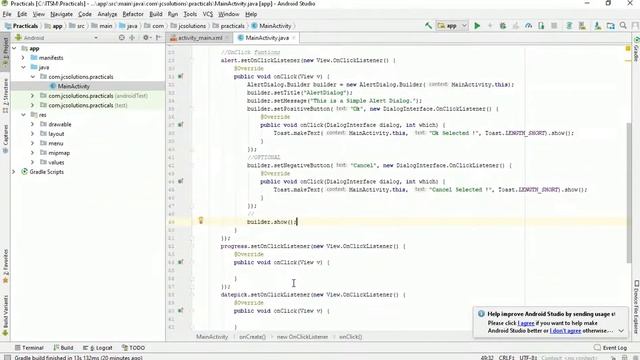Click onCreate() in editor breadcrumb

tap(252, 337)
